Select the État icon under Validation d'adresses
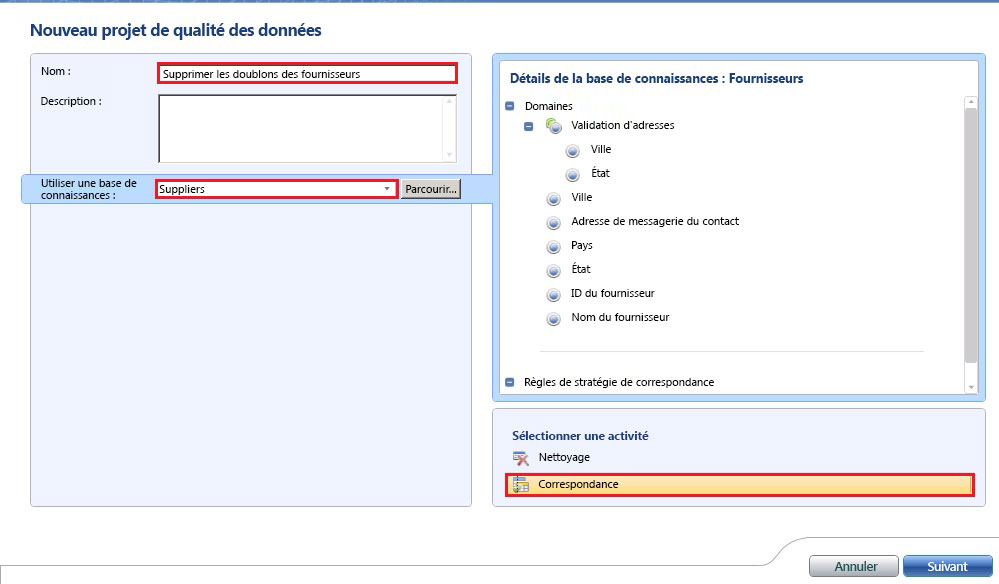999x584 pixels. [572, 173]
